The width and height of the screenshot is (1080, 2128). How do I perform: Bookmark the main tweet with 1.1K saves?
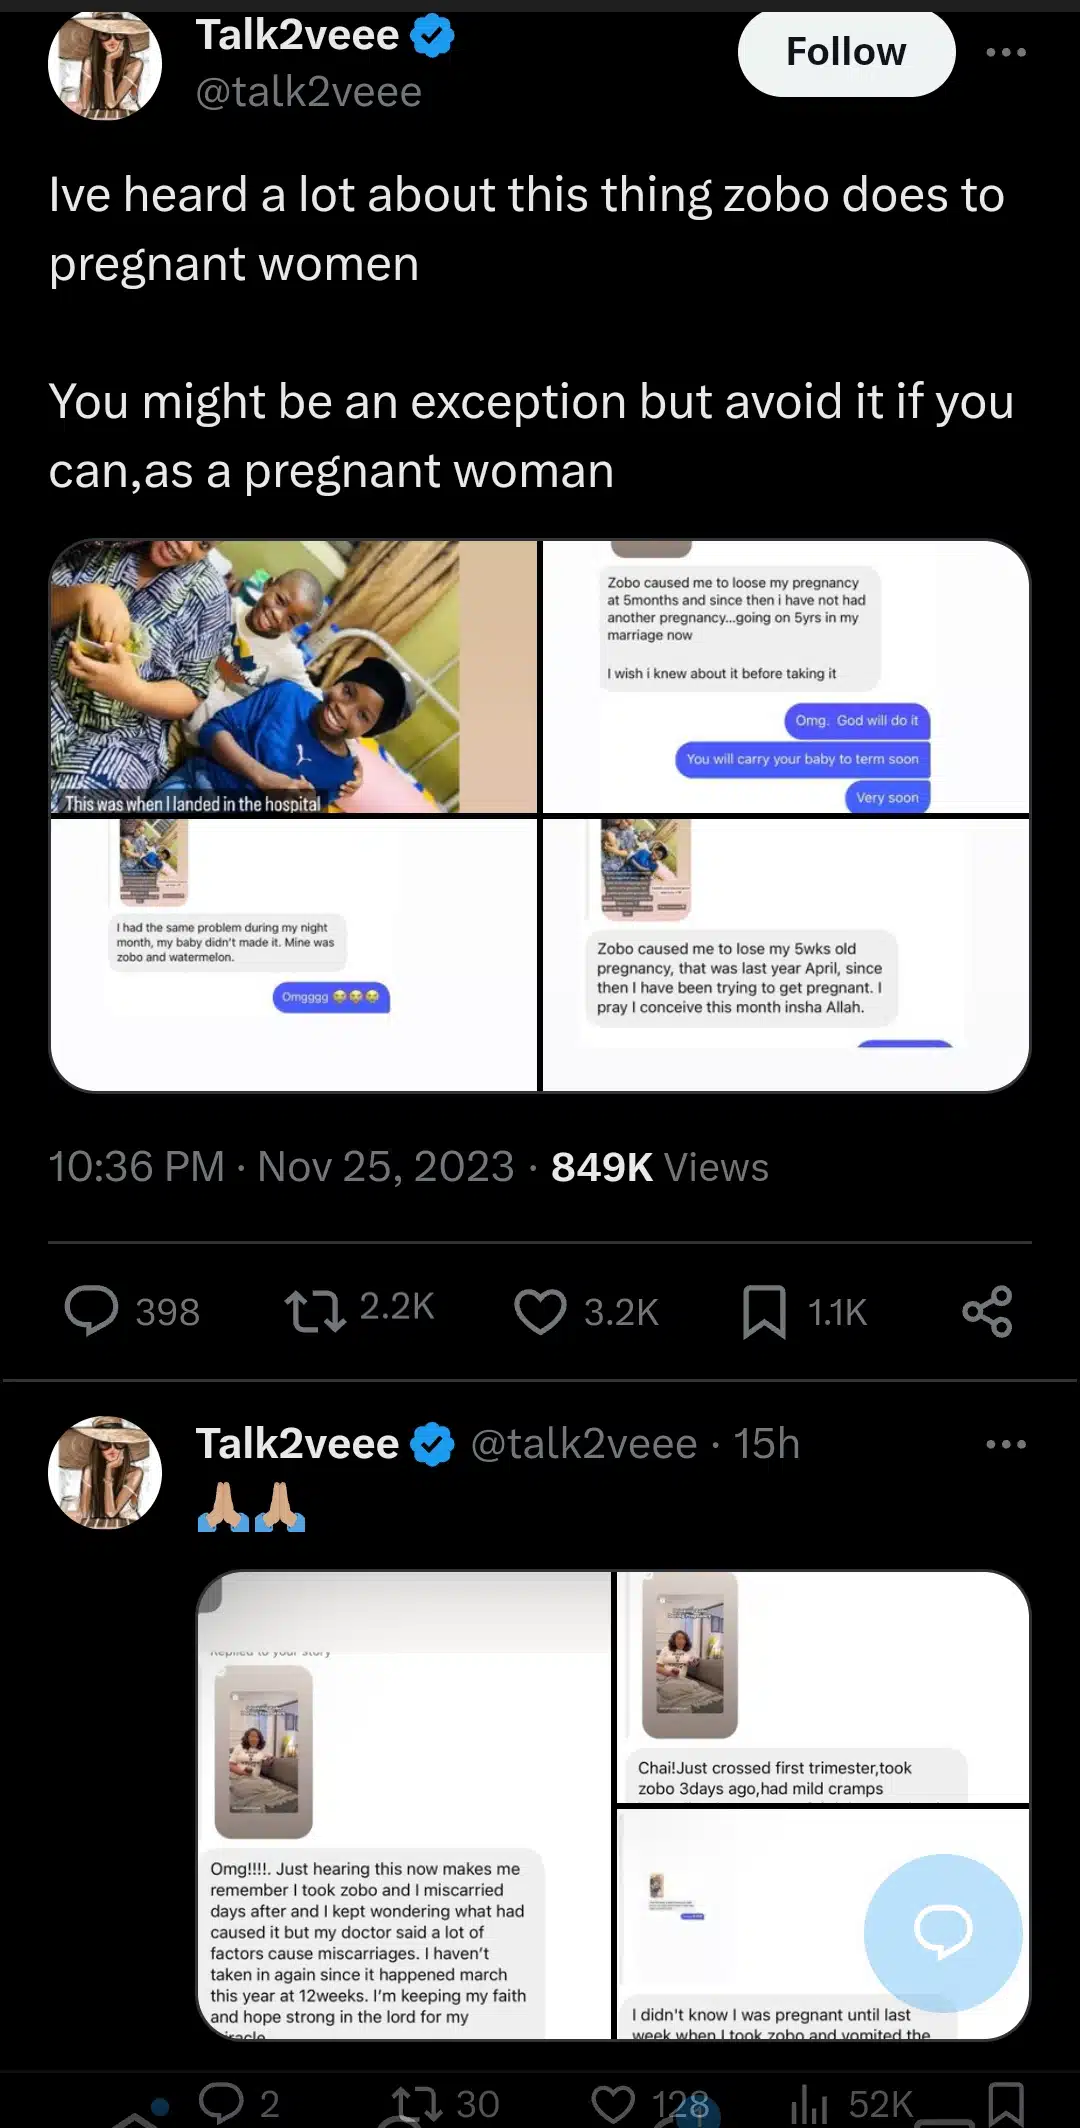coord(764,1311)
